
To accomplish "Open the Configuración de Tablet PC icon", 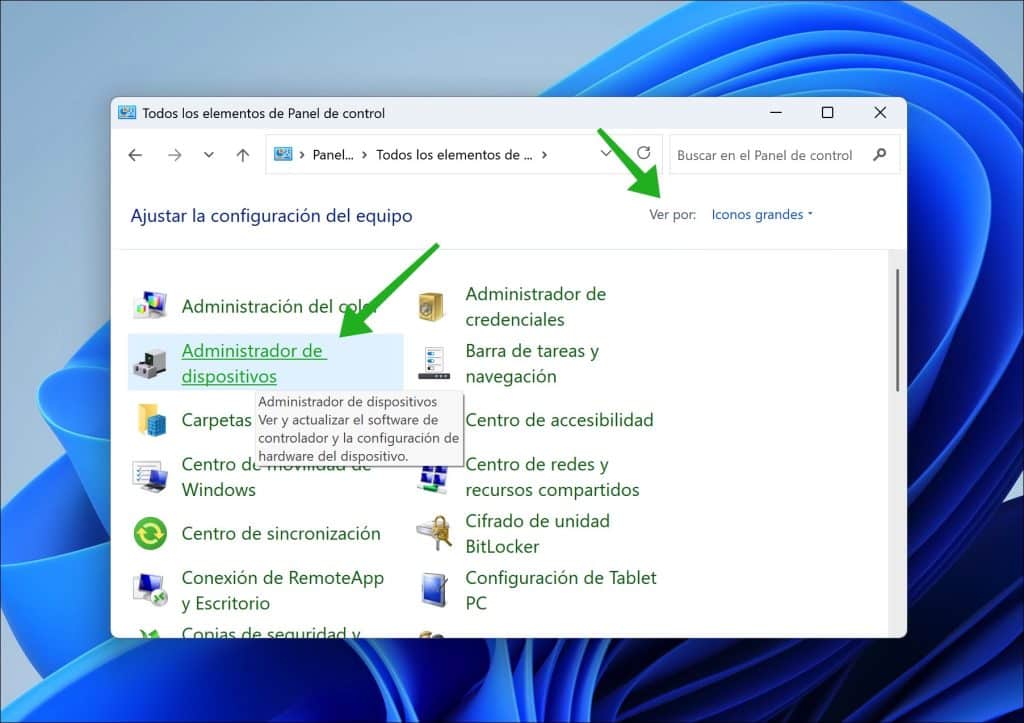I will click(434, 590).
